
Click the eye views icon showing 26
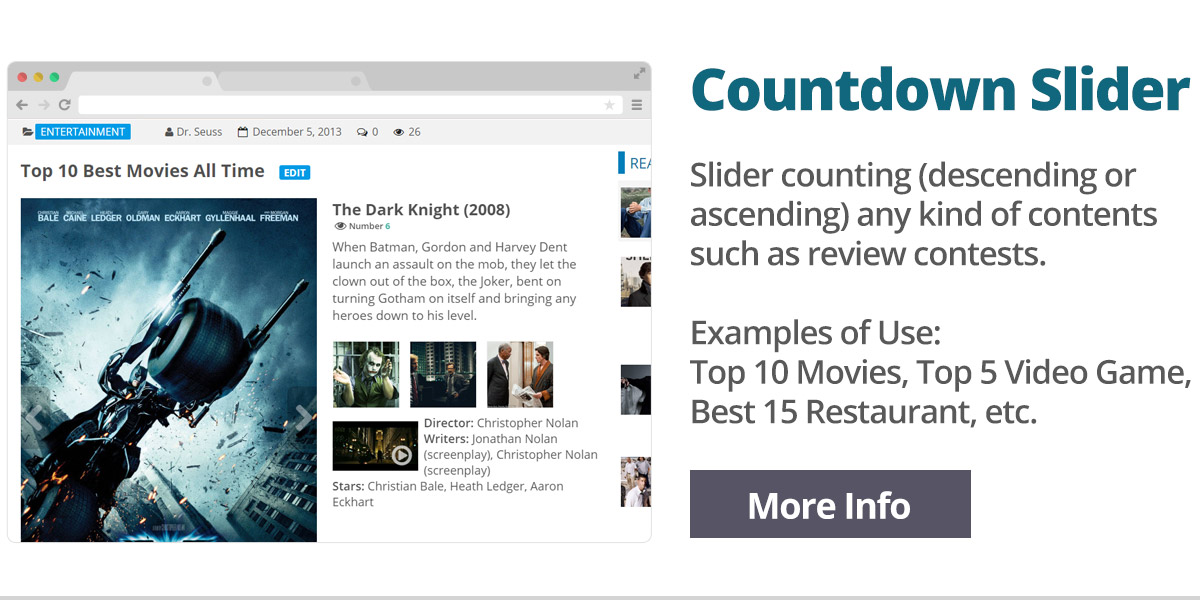pos(399,132)
